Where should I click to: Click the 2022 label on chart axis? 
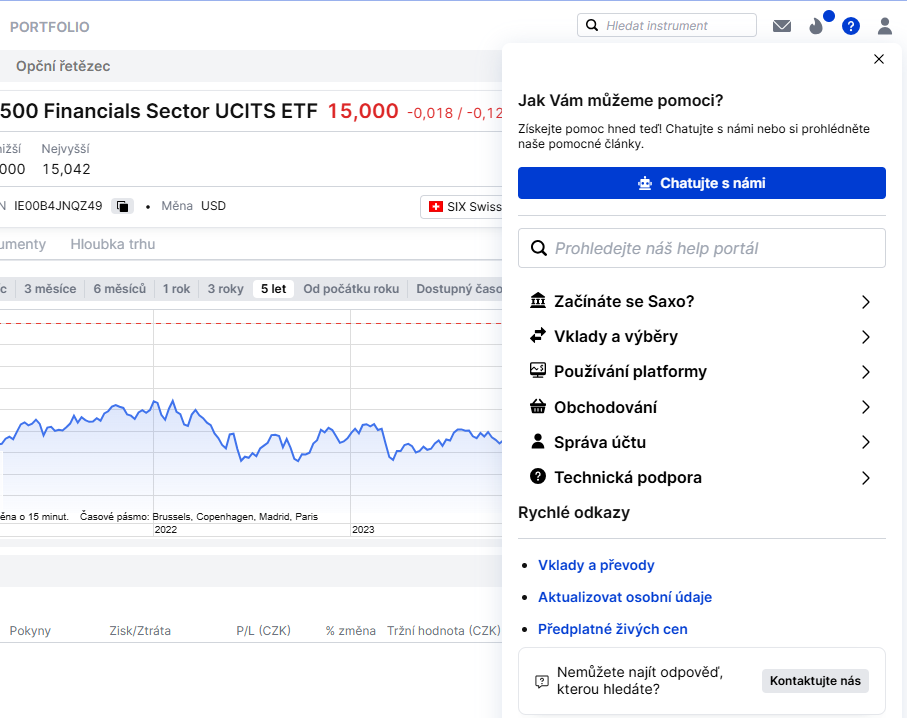click(165, 529)
